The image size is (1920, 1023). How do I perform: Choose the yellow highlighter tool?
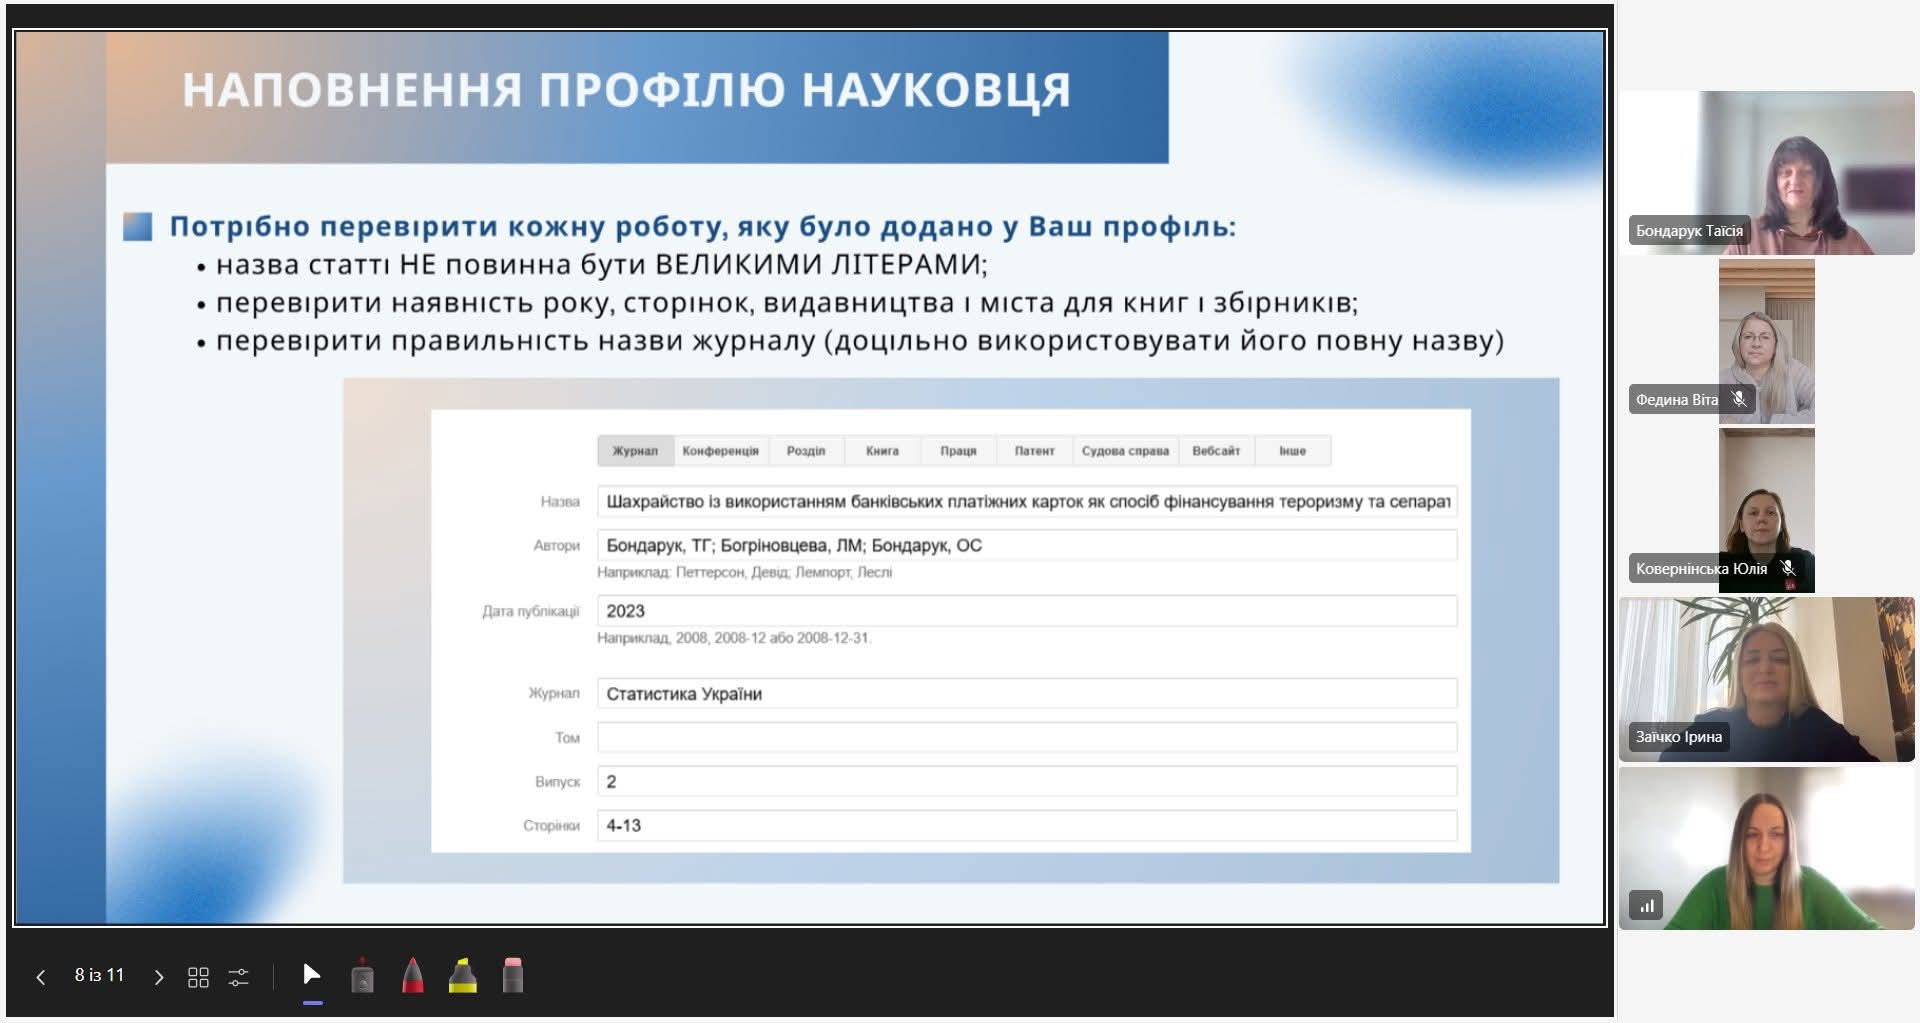click(x=462, y=976)
